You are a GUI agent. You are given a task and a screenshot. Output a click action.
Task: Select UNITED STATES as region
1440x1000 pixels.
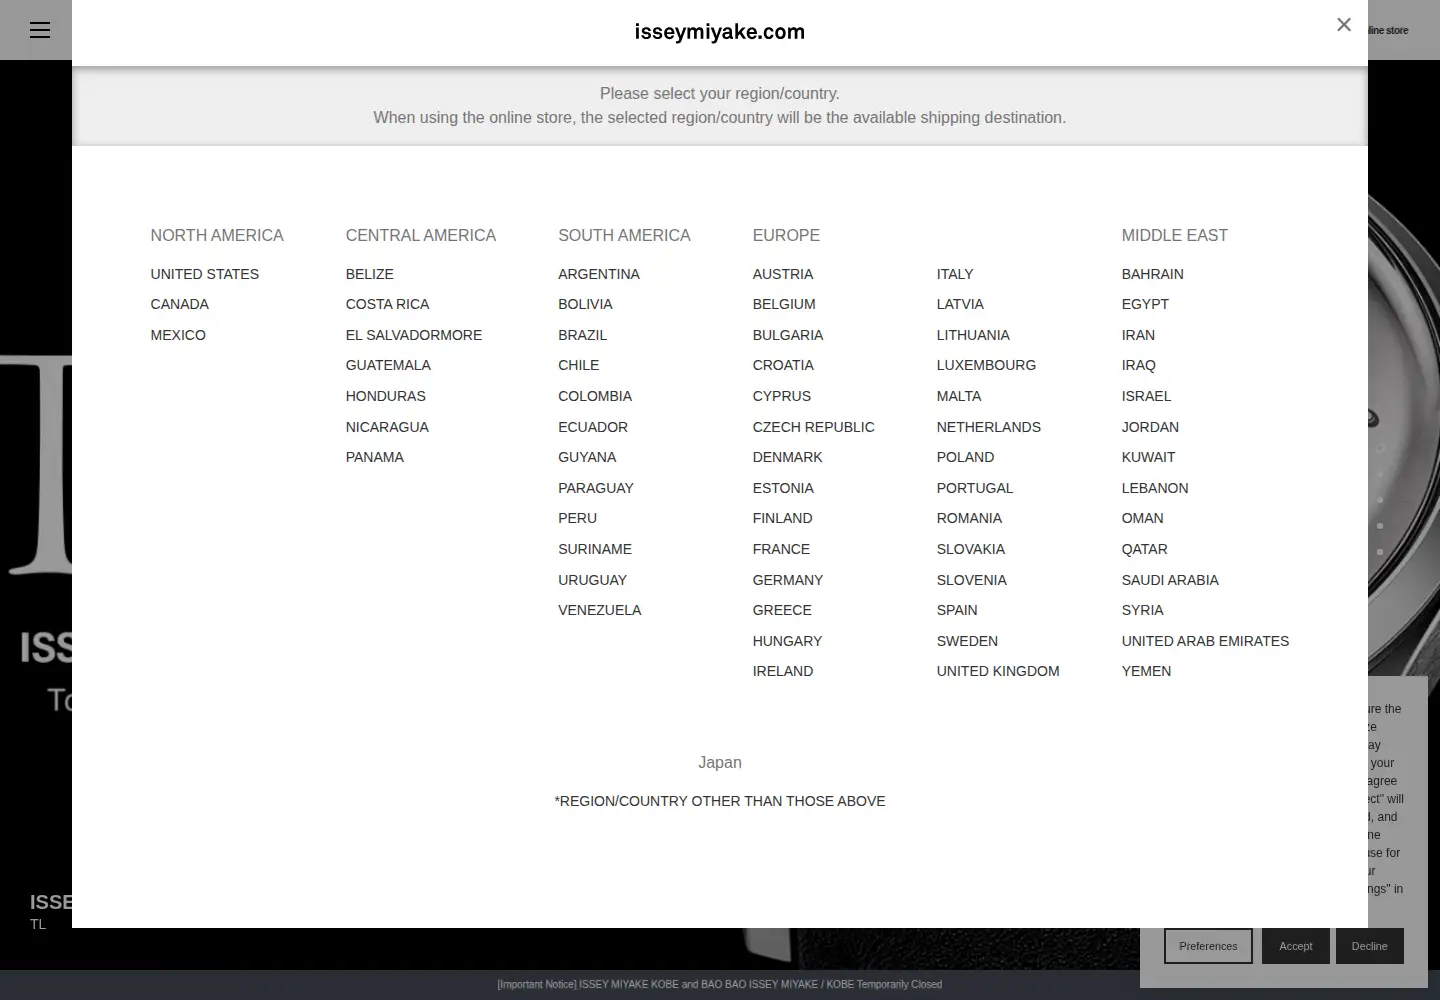[x=205, y=274]
